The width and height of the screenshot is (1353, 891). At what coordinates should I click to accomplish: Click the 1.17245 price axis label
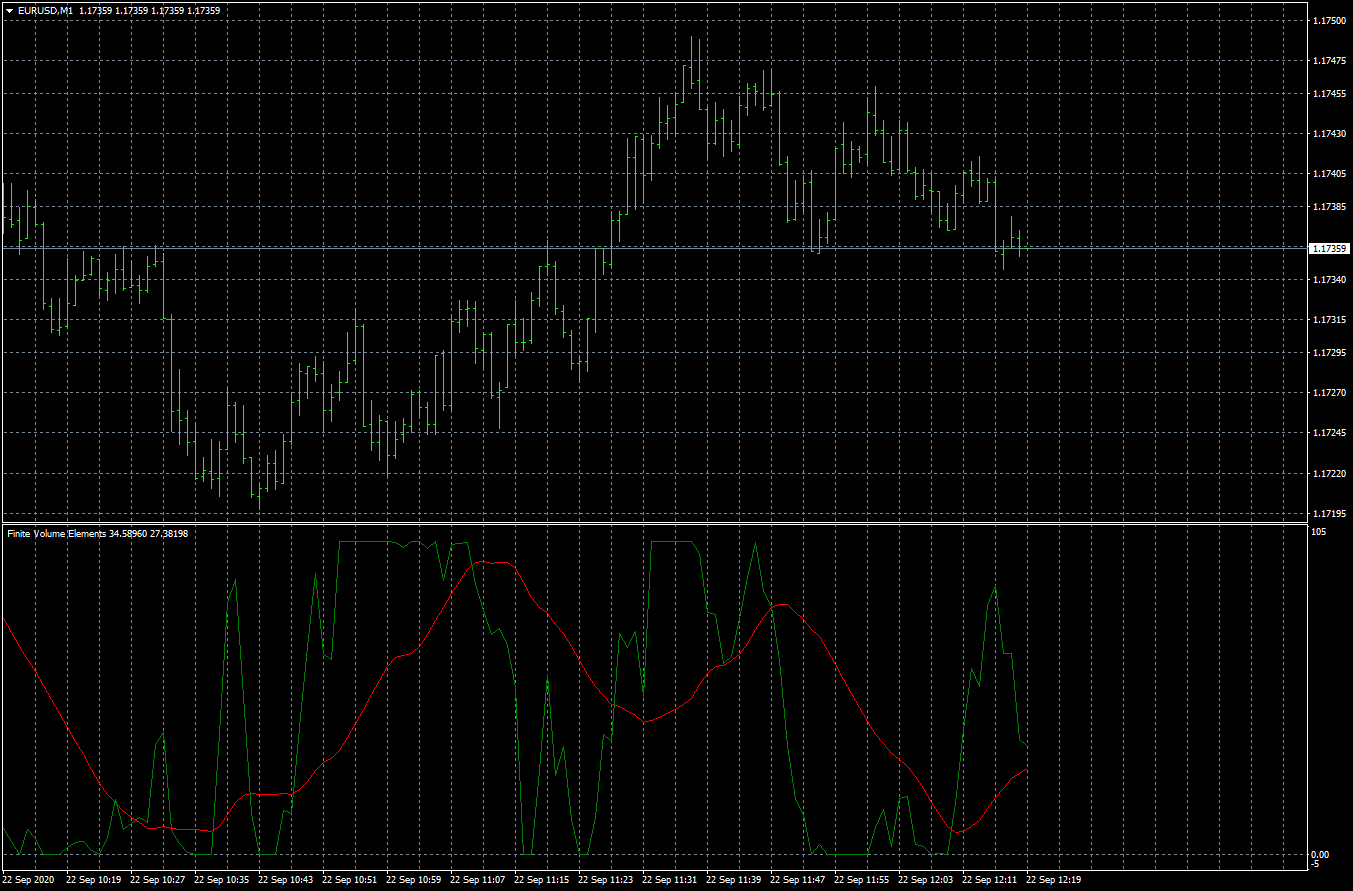coord(1329,433)
